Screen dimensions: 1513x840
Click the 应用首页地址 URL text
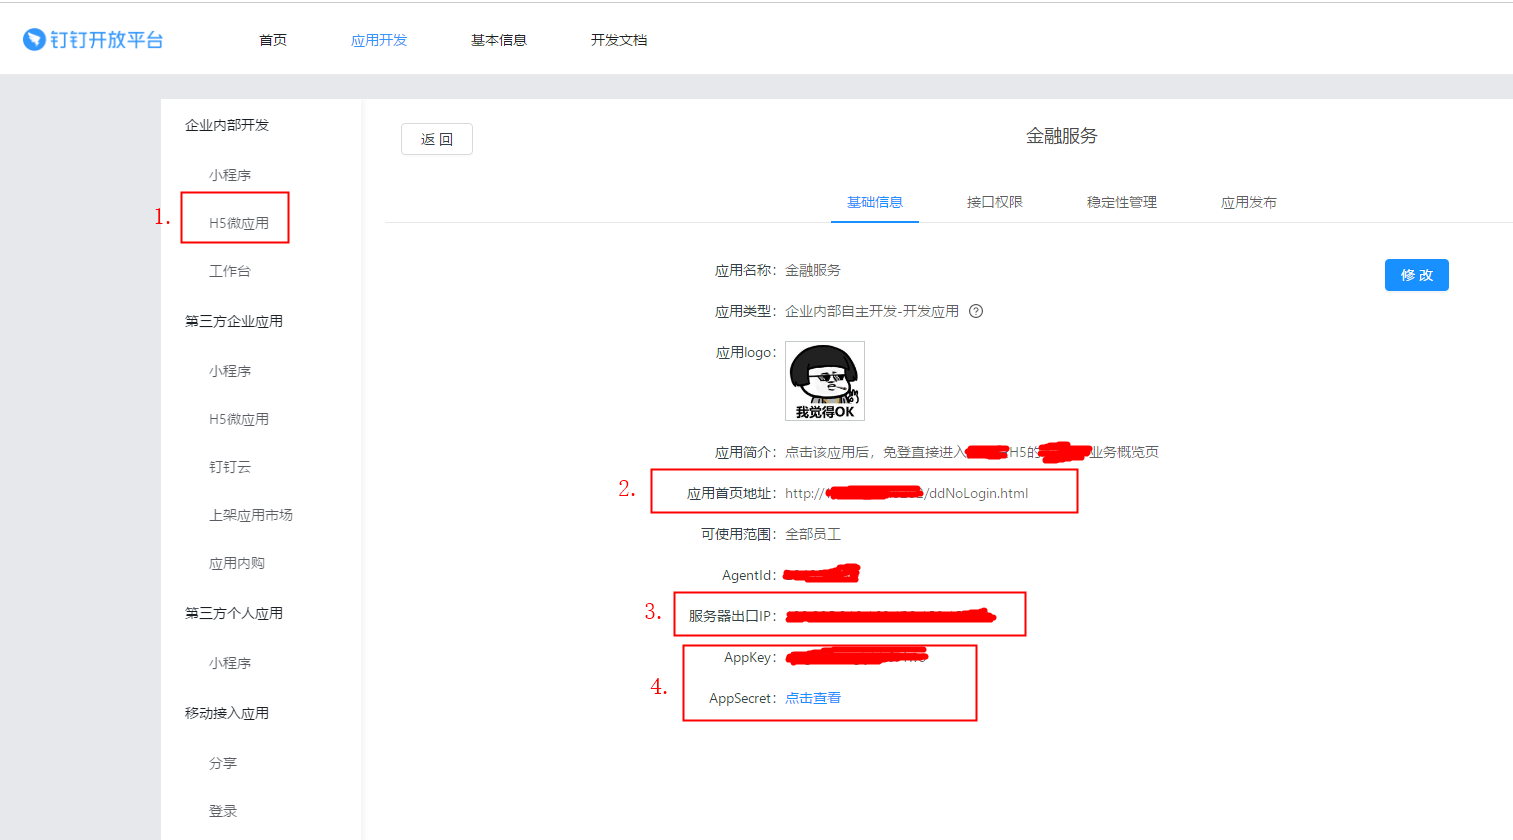[906, 493]
